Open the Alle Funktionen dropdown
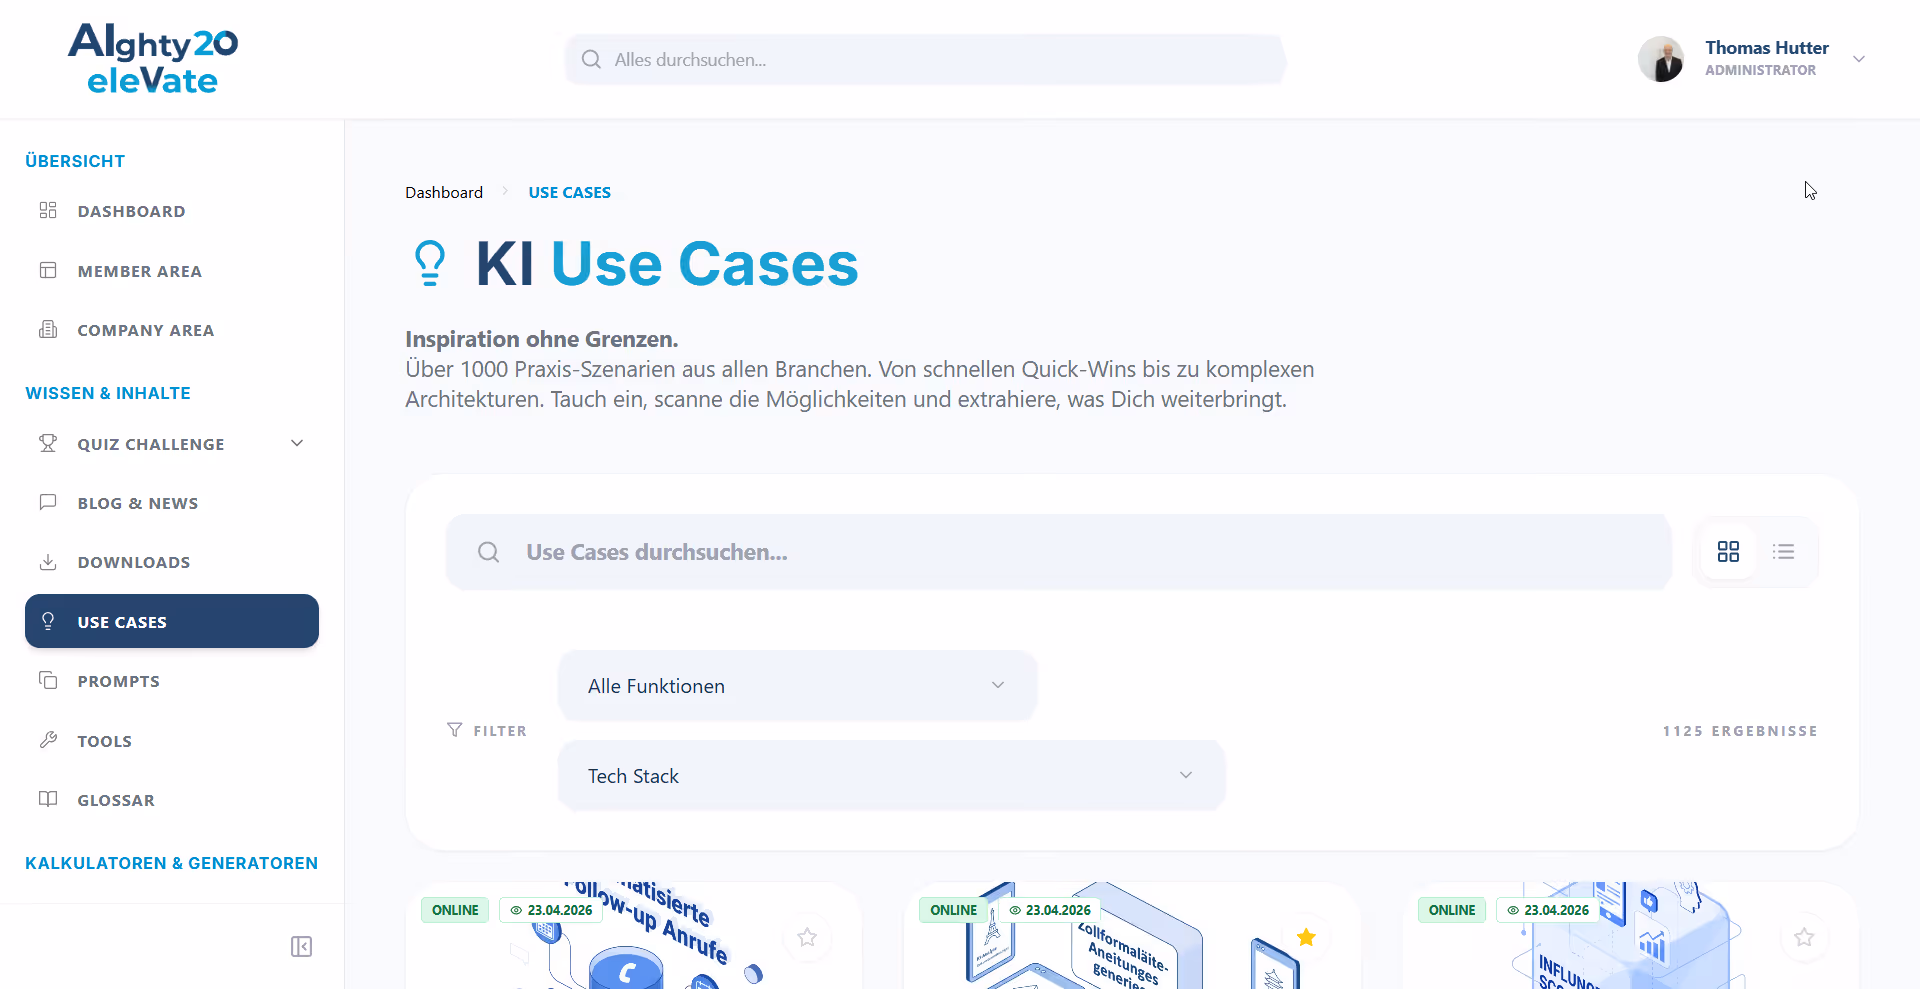The image size is (1920, 989). click(x=797, y=686)
